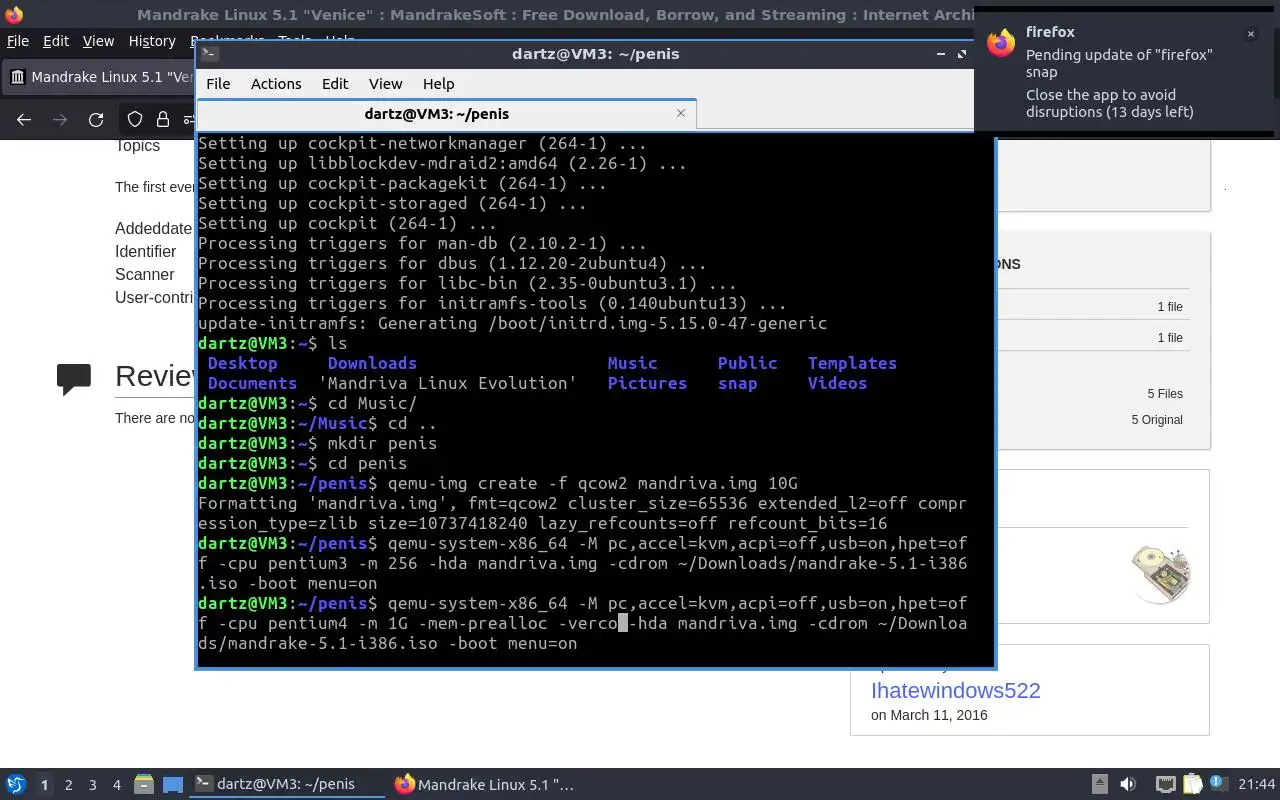Click 'Identifier' metadata label

(145, 251)
